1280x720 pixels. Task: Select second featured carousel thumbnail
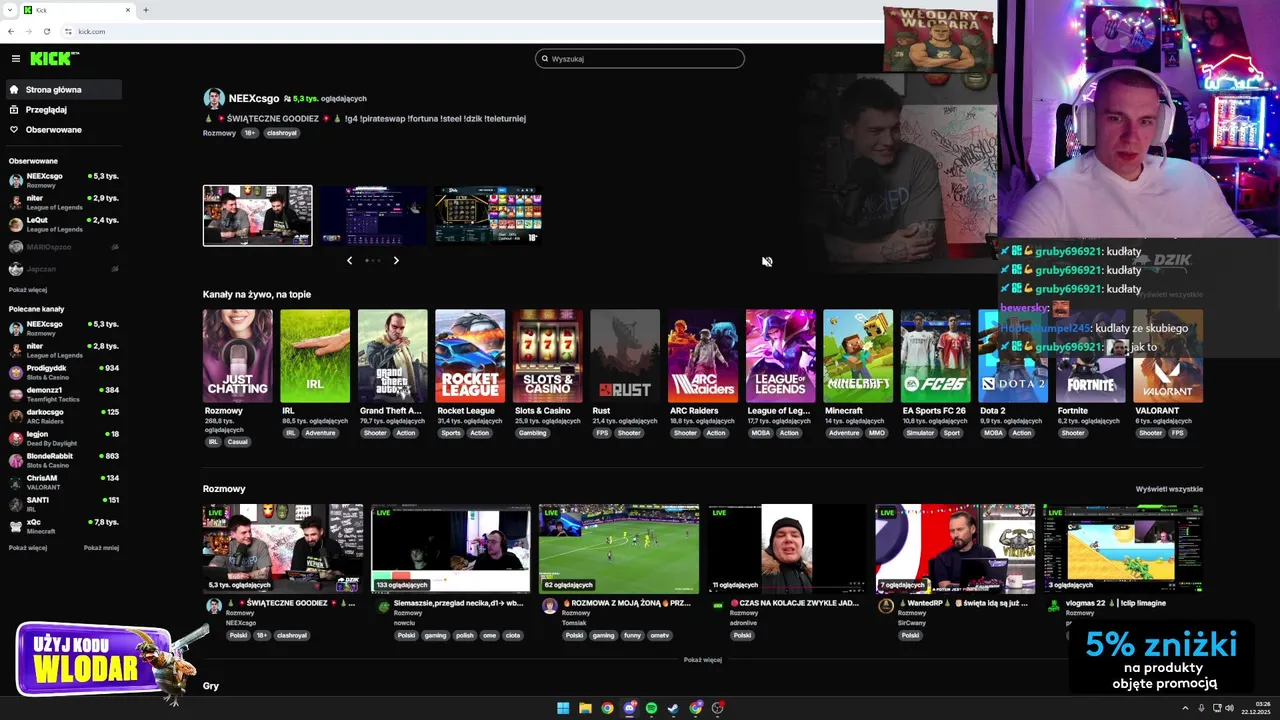pos(373,215)
